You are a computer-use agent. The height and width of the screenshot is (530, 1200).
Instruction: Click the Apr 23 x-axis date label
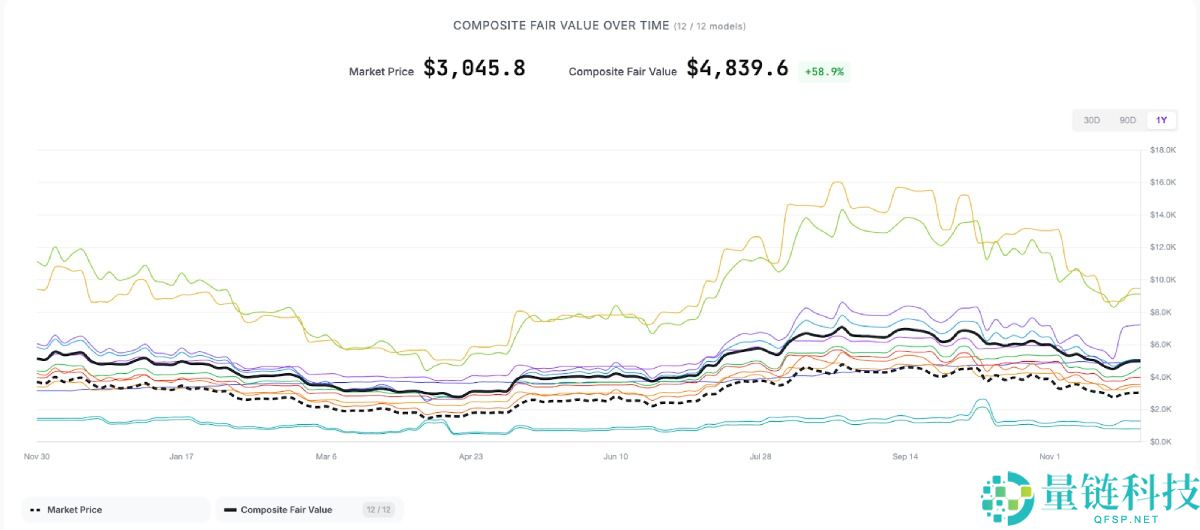(x=471, y=456)
